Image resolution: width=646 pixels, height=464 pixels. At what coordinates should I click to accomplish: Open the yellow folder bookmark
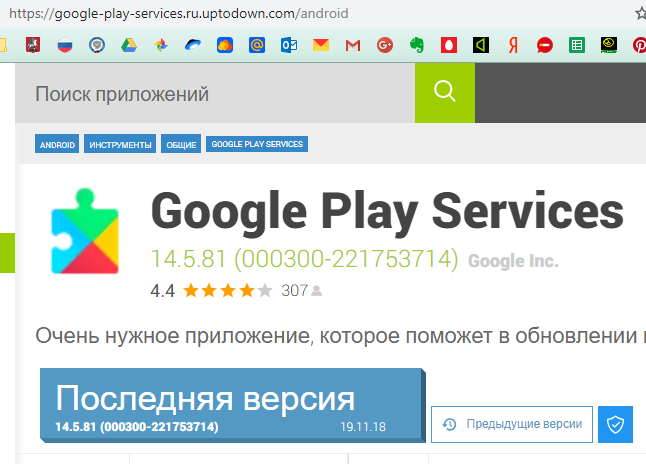3,45
